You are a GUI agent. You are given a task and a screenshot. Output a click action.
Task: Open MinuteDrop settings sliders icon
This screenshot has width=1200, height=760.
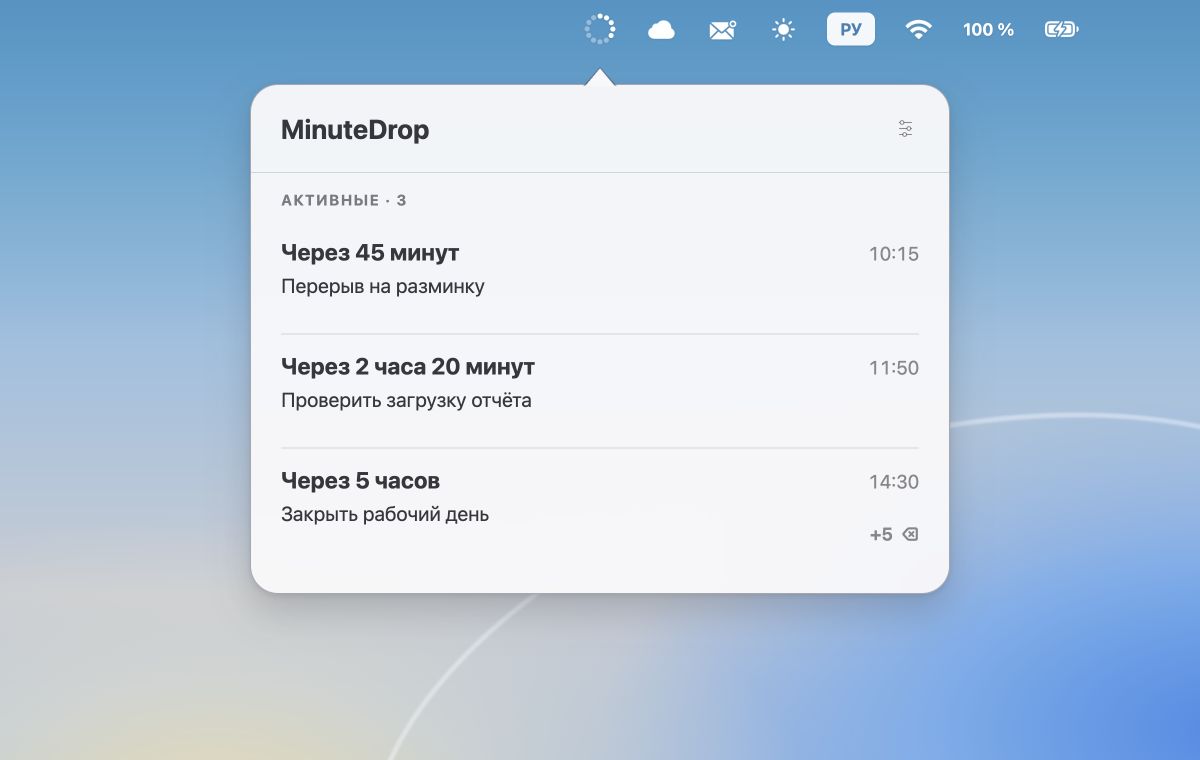[906, 129]
